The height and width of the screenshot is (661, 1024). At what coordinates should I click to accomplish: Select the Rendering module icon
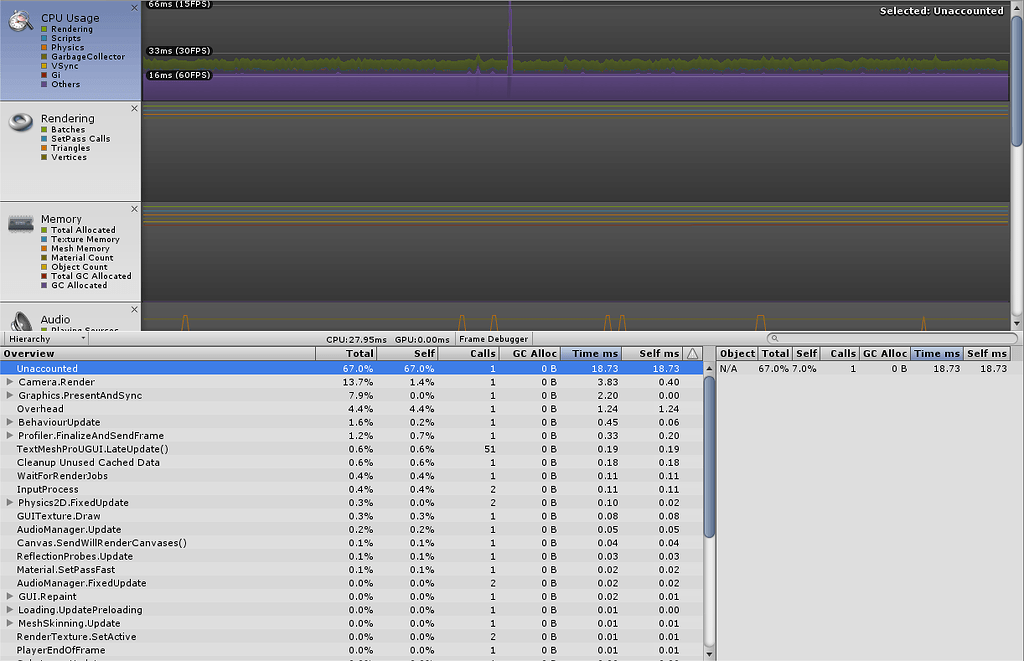[20, 121]
